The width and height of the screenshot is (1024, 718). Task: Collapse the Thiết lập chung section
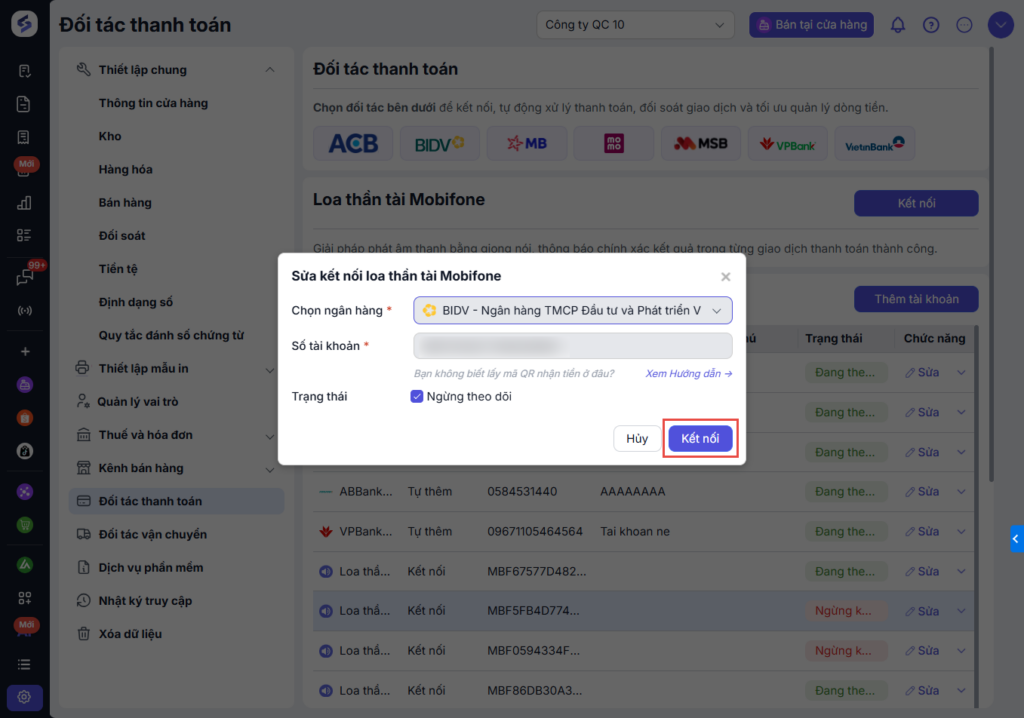coord(270,70)
